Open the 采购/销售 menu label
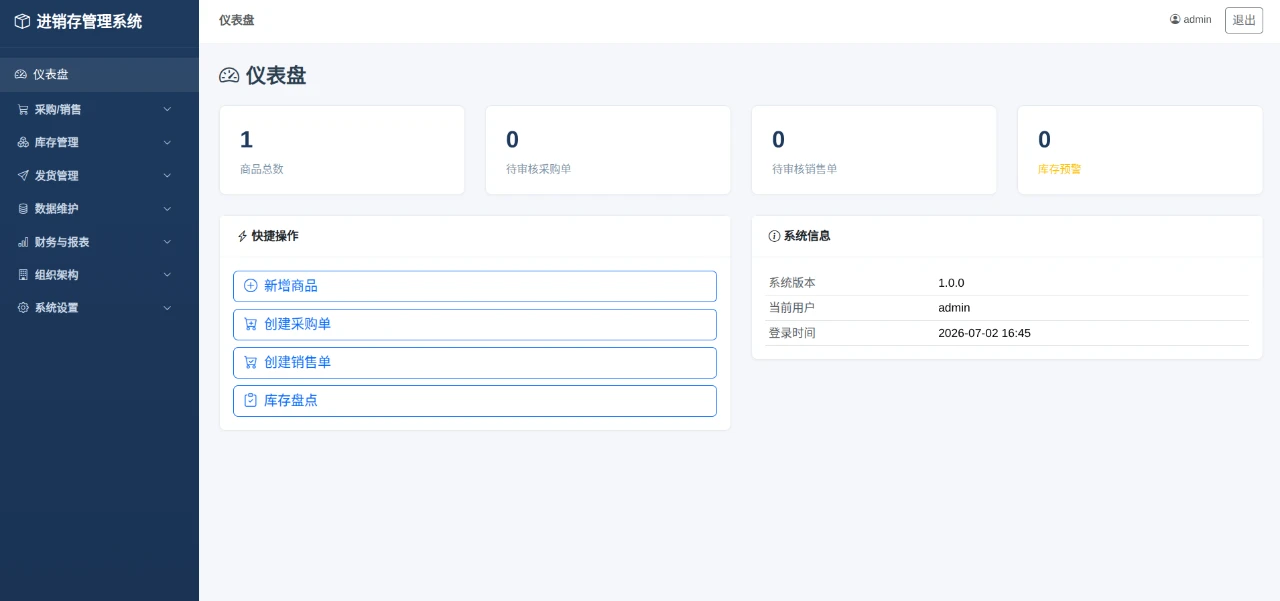This screenshot has width=1280, height=601. [58, 109]
